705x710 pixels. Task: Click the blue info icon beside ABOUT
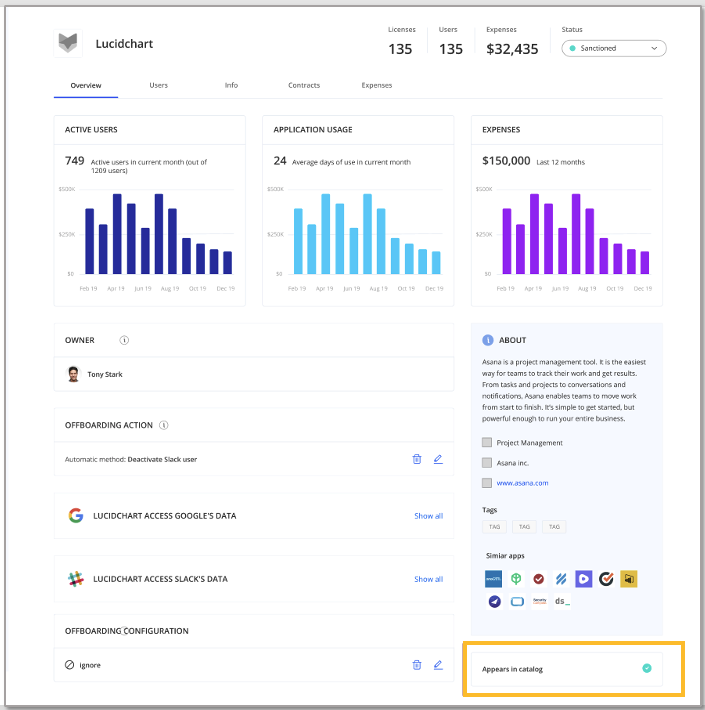pos(488,340)
